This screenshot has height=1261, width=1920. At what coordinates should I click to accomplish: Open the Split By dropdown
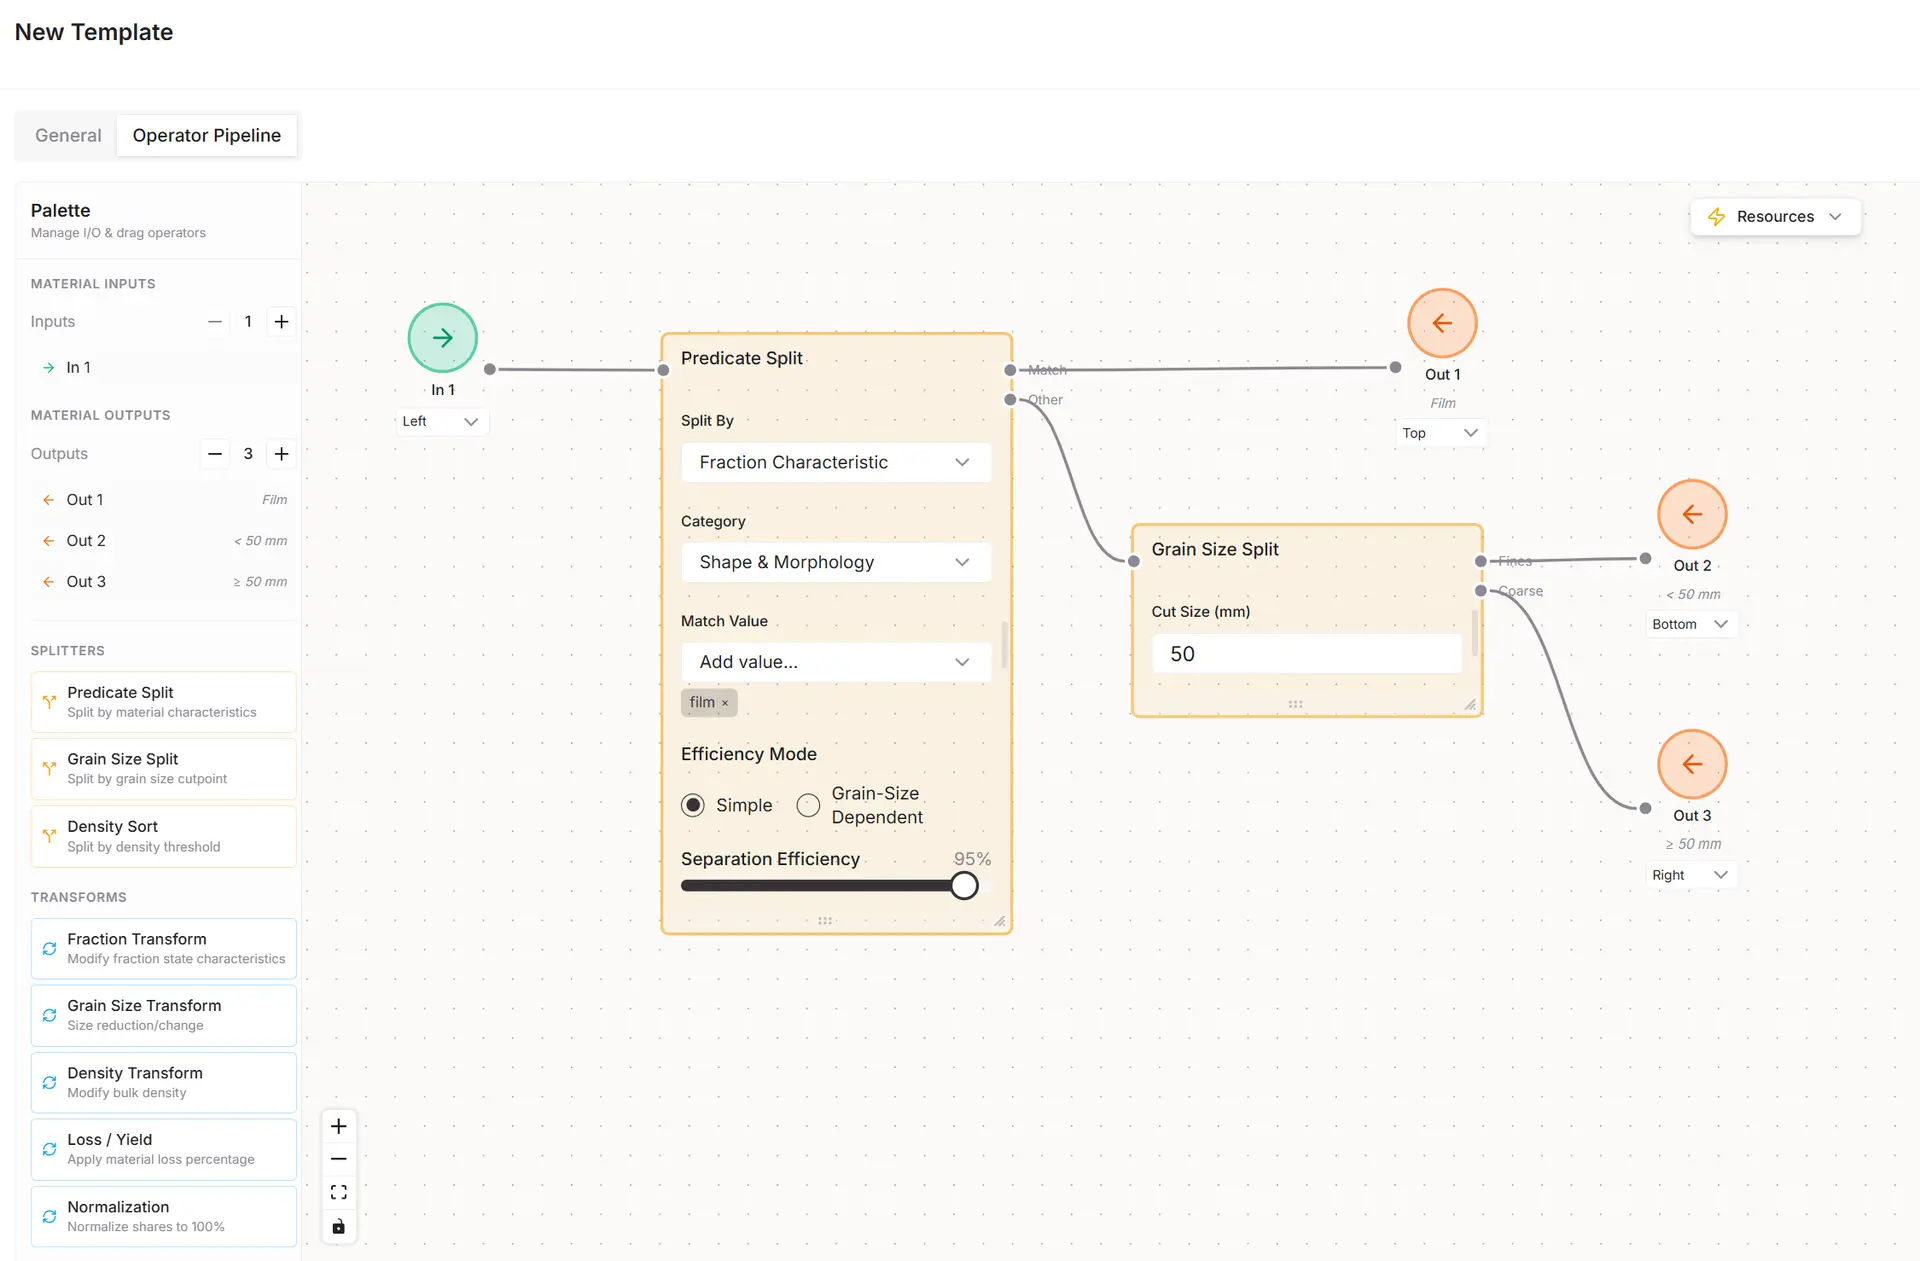pyautogui.click(x=835, y=462)
